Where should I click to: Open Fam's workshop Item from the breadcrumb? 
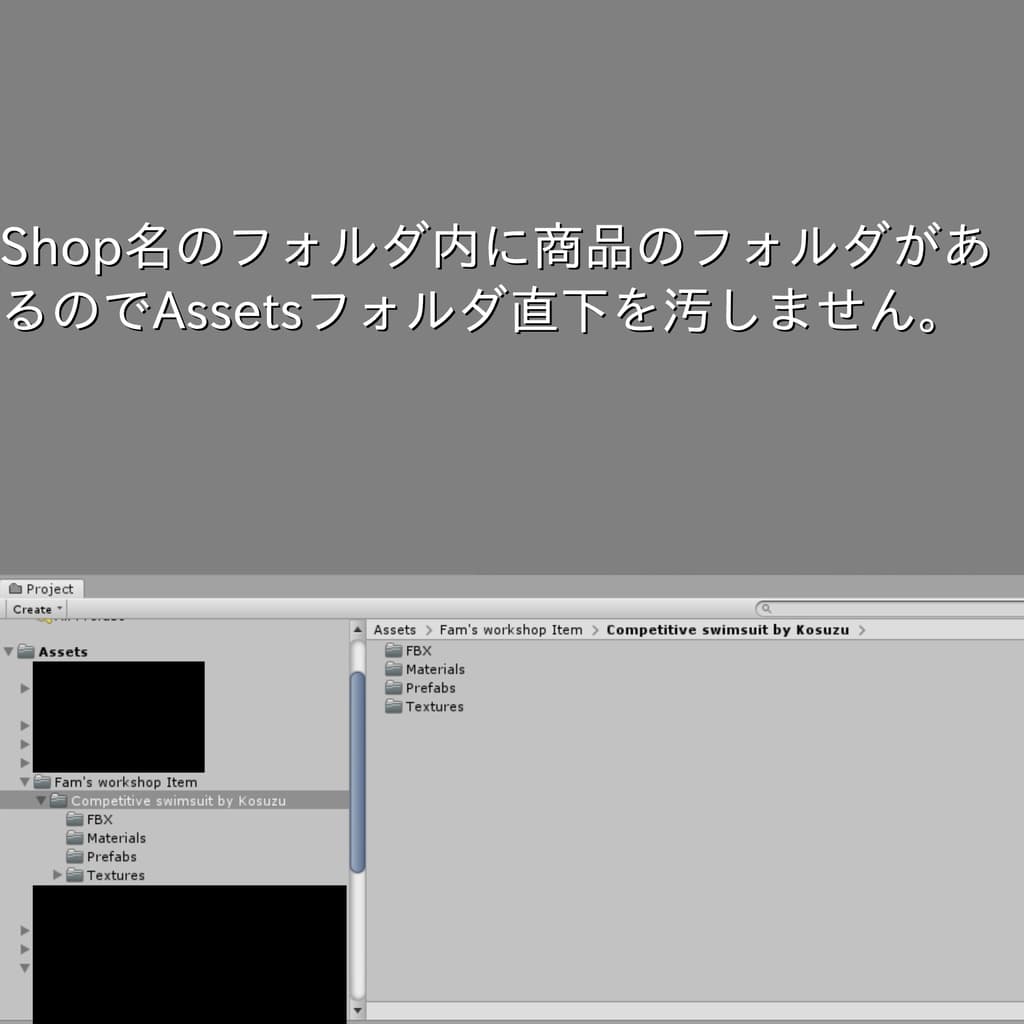(x=512, y=630)
